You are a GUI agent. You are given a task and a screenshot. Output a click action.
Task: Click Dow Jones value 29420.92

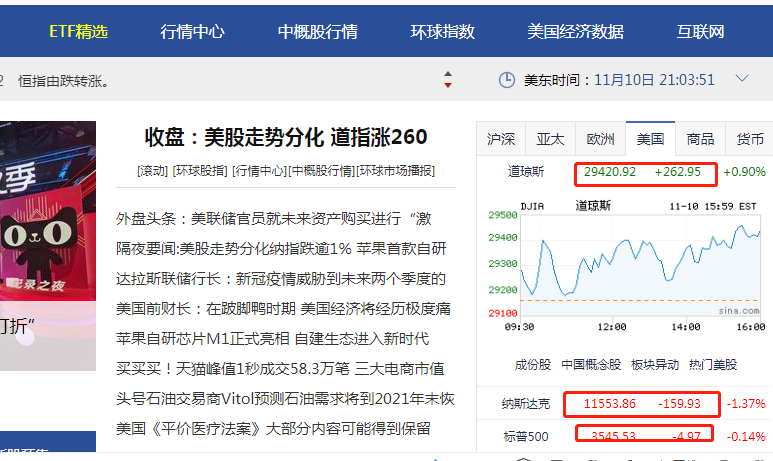point(610,172)
